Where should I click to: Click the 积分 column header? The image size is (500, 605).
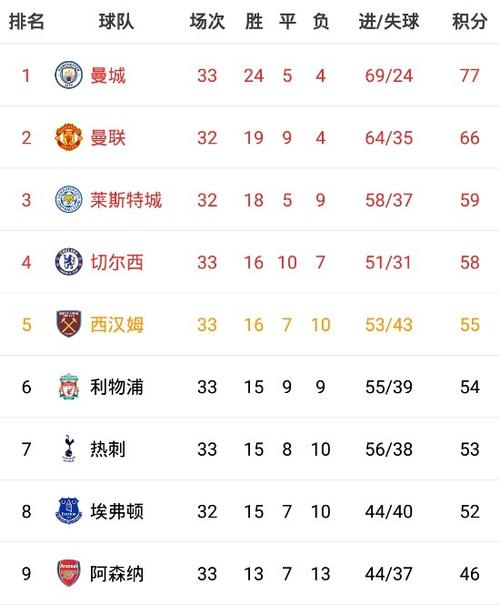tap(470, 21)
